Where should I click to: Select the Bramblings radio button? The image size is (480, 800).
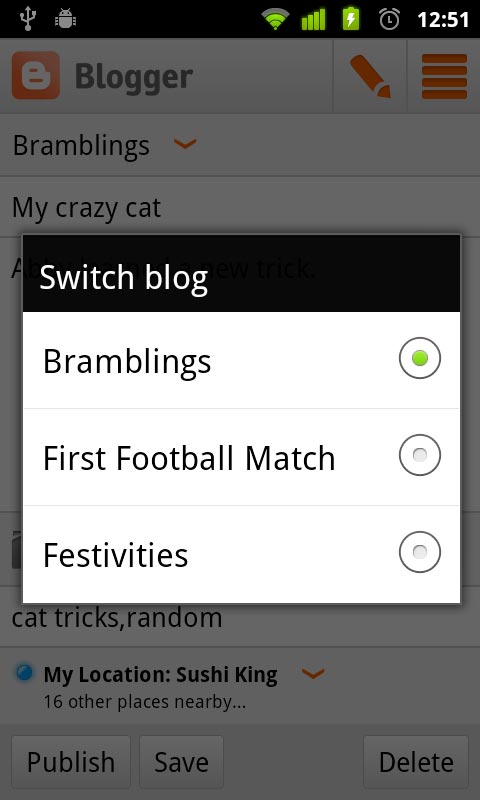point(419,358)
